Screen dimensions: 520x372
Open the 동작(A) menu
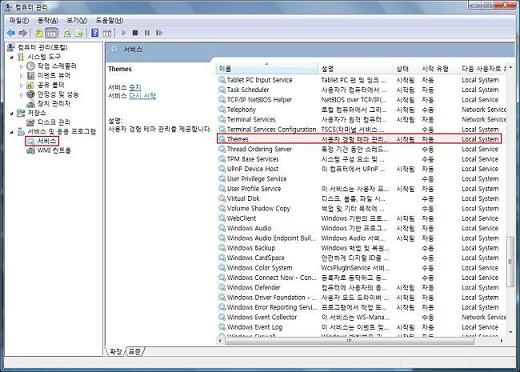(48, 20)
